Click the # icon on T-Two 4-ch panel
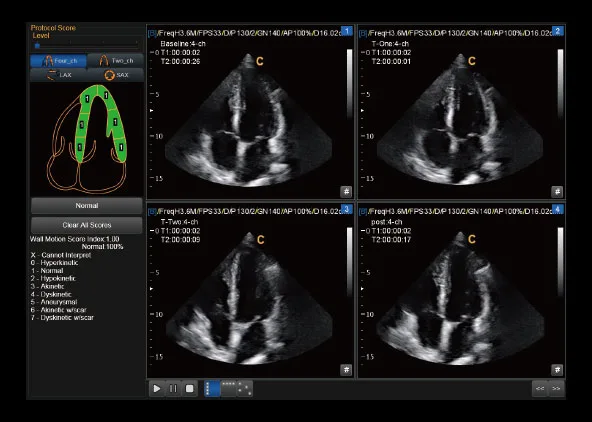Image resolution: width=592 pixels, height=422 pixels. [x=346, y=370]
